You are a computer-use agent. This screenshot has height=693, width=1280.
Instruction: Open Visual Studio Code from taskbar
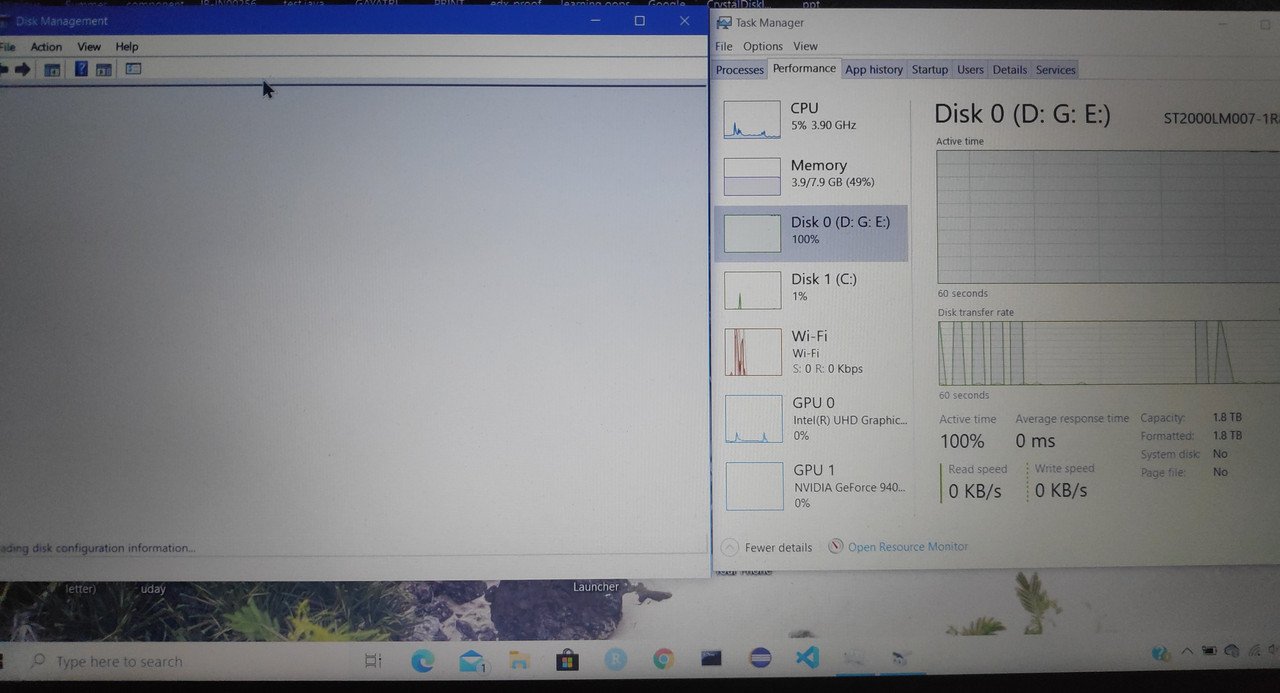(x=808, y=658)
